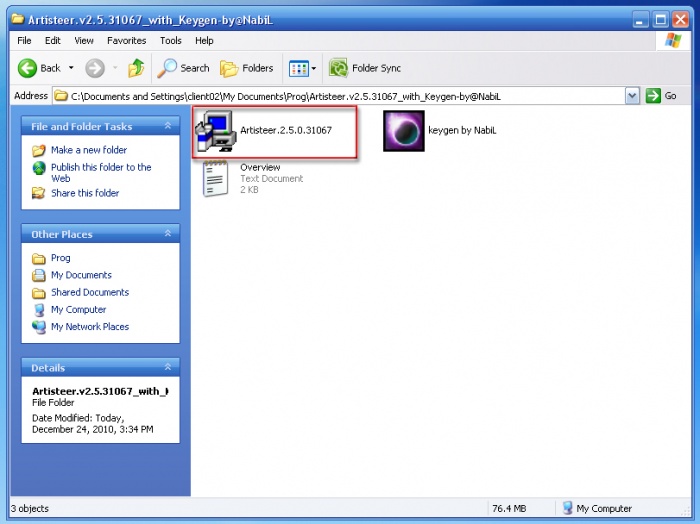Click the Search magnifier toolbar button

183,68
